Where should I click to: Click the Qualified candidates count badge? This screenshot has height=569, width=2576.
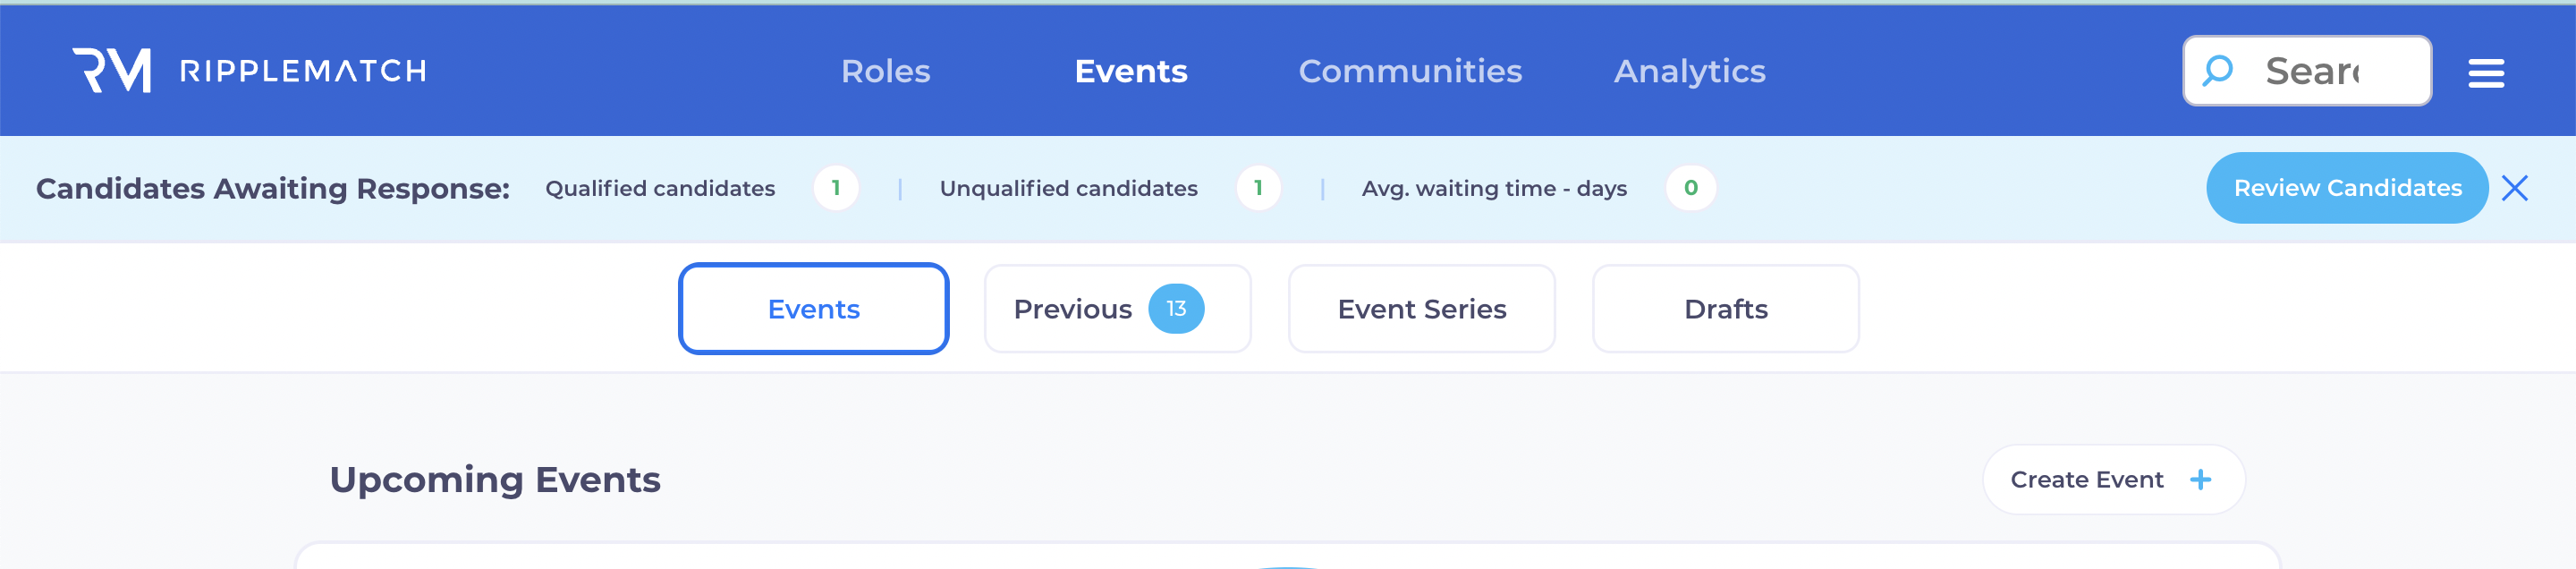click(835, 188)
